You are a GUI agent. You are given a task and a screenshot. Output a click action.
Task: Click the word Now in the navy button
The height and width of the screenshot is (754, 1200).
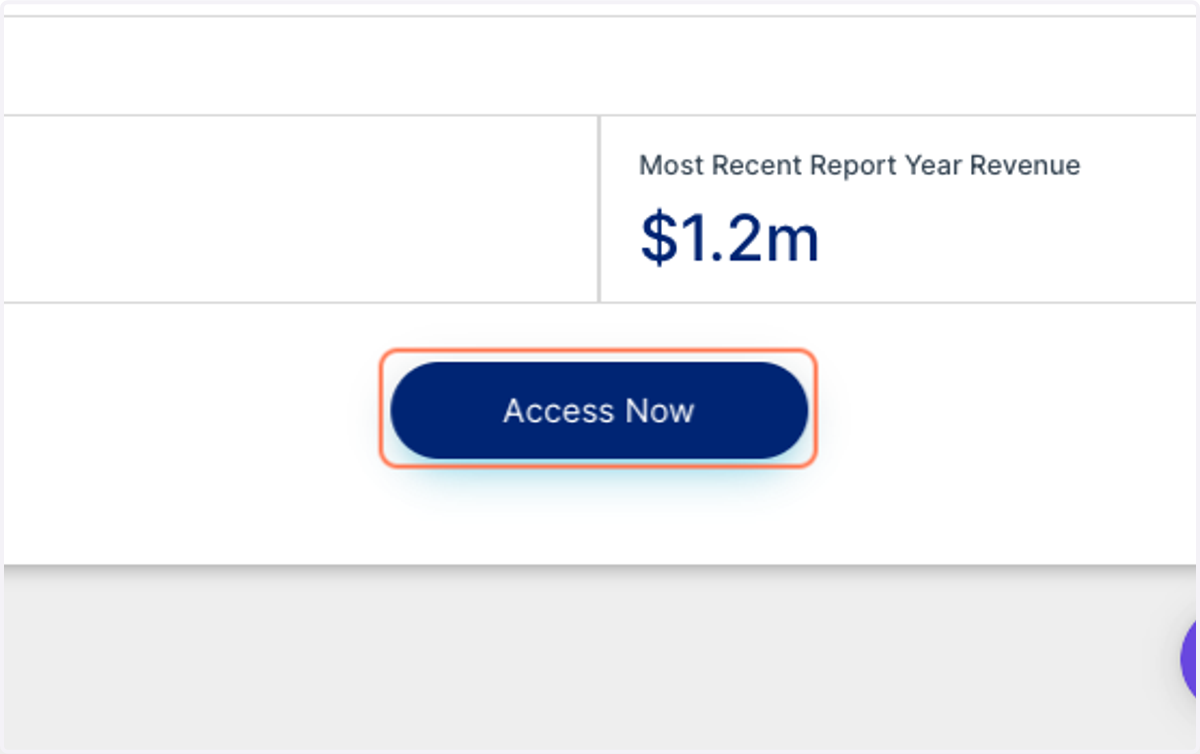coord(659,411)
